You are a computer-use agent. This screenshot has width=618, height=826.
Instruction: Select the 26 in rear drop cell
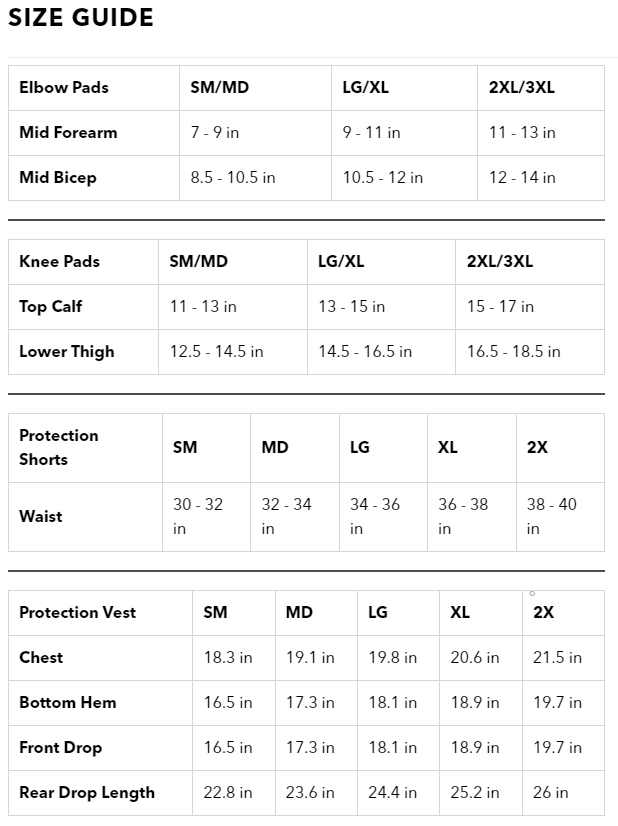tap(563, 793)
